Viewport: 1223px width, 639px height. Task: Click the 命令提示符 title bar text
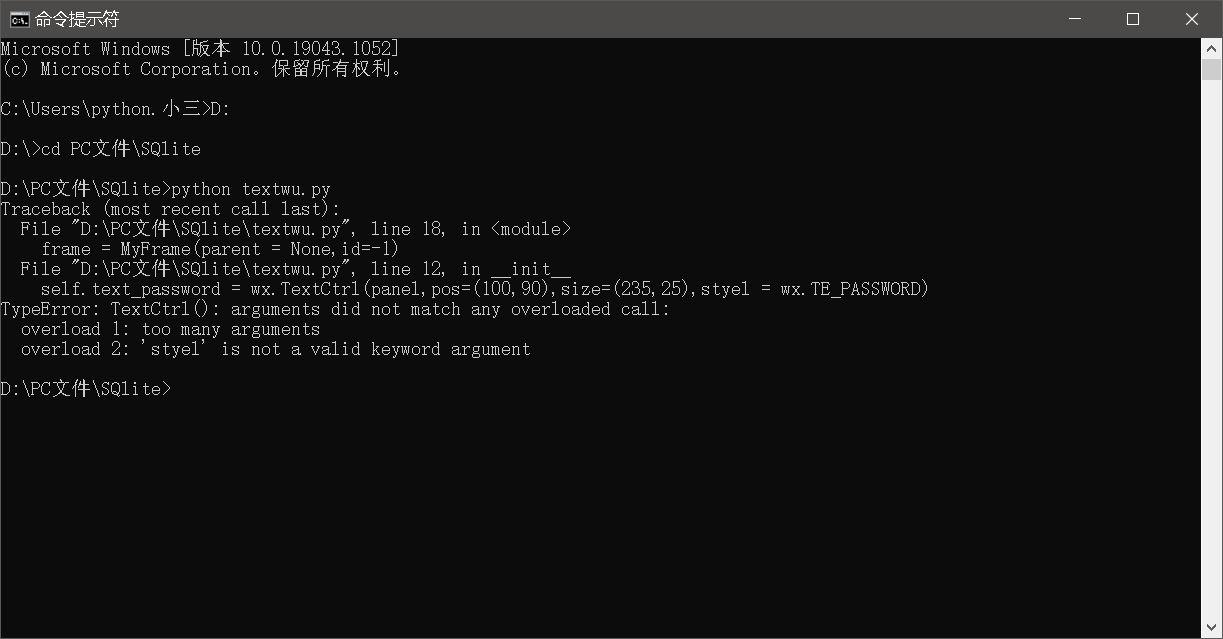pyautogui.click(x=77, y=19)
